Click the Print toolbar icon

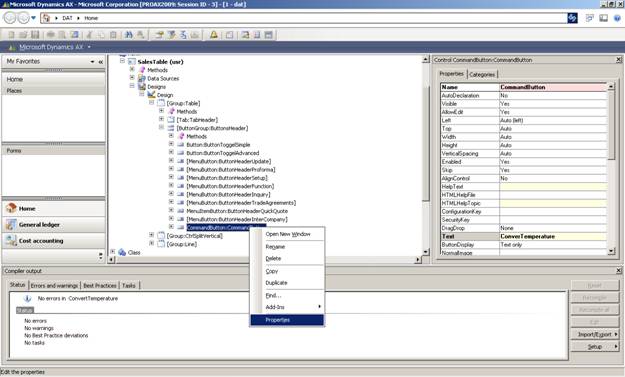coord(51,35)
